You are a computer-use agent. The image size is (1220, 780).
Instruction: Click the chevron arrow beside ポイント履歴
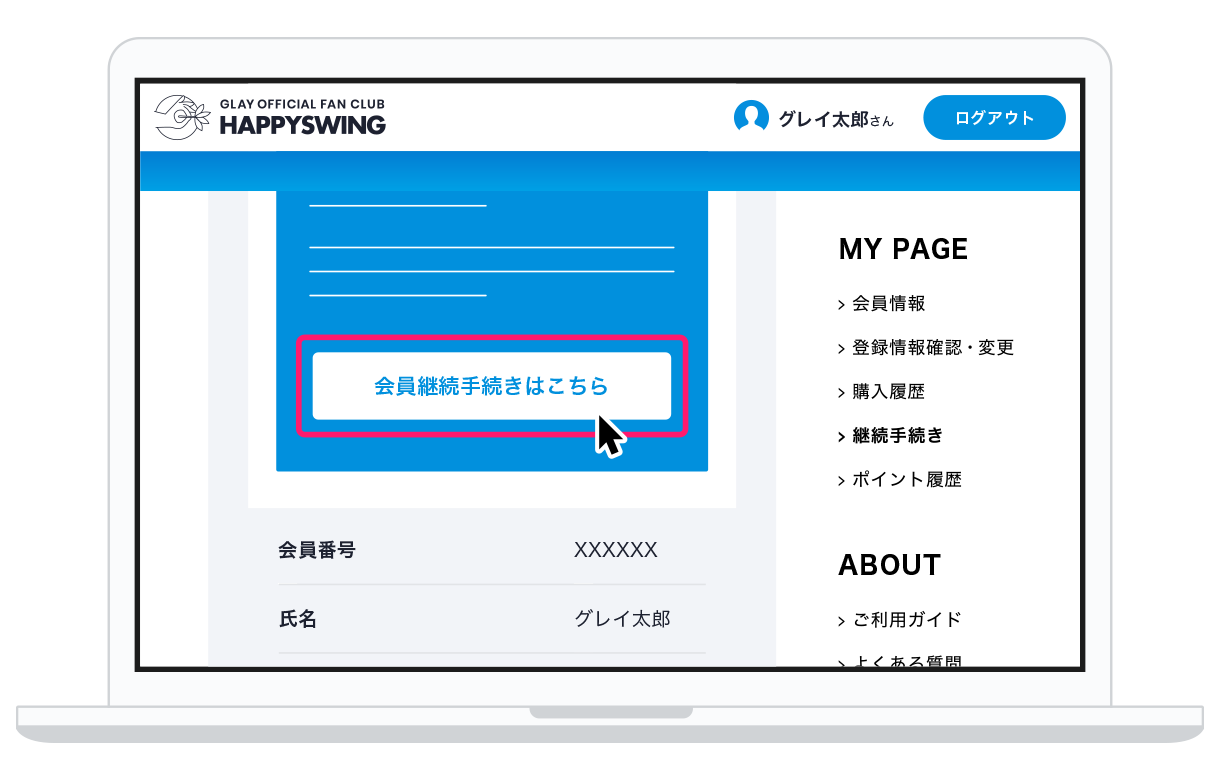click(842, 481)
